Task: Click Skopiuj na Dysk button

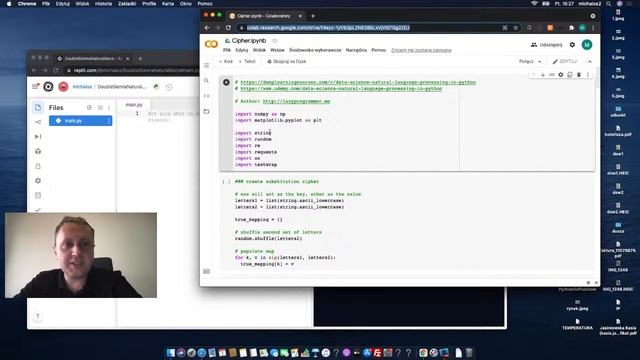Action: (287, 62)
